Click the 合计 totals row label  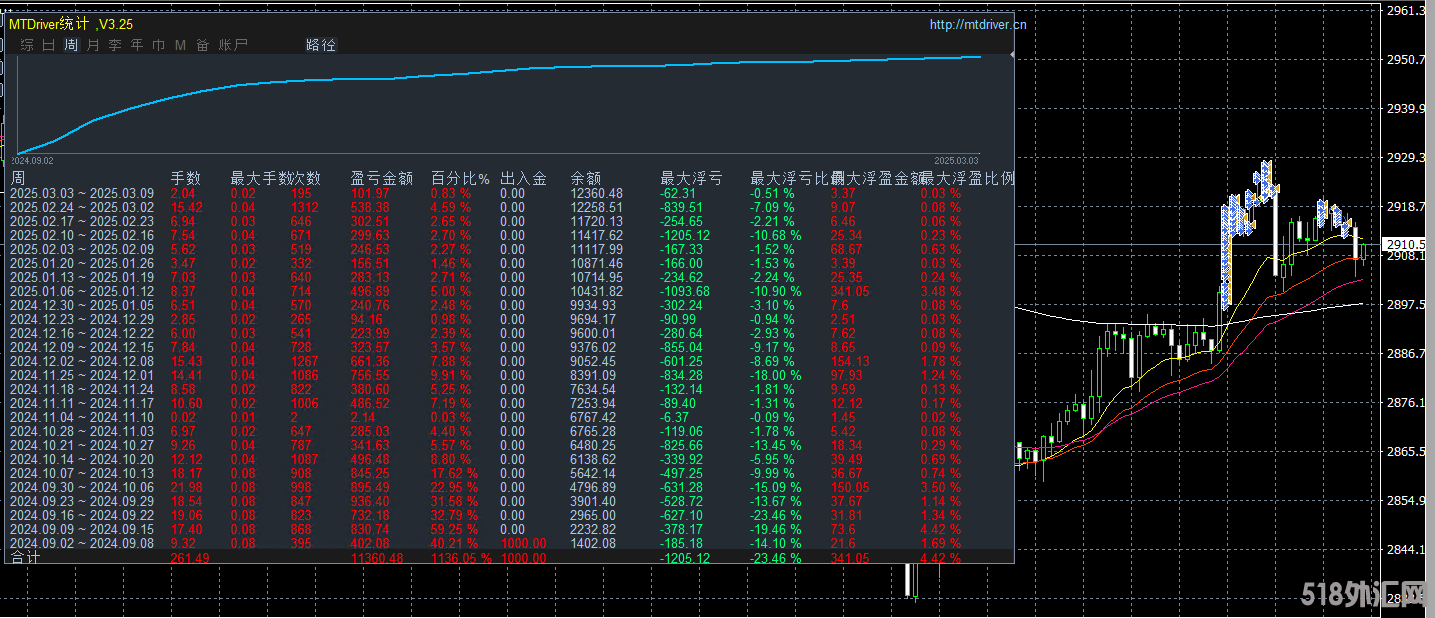[23, 557]
